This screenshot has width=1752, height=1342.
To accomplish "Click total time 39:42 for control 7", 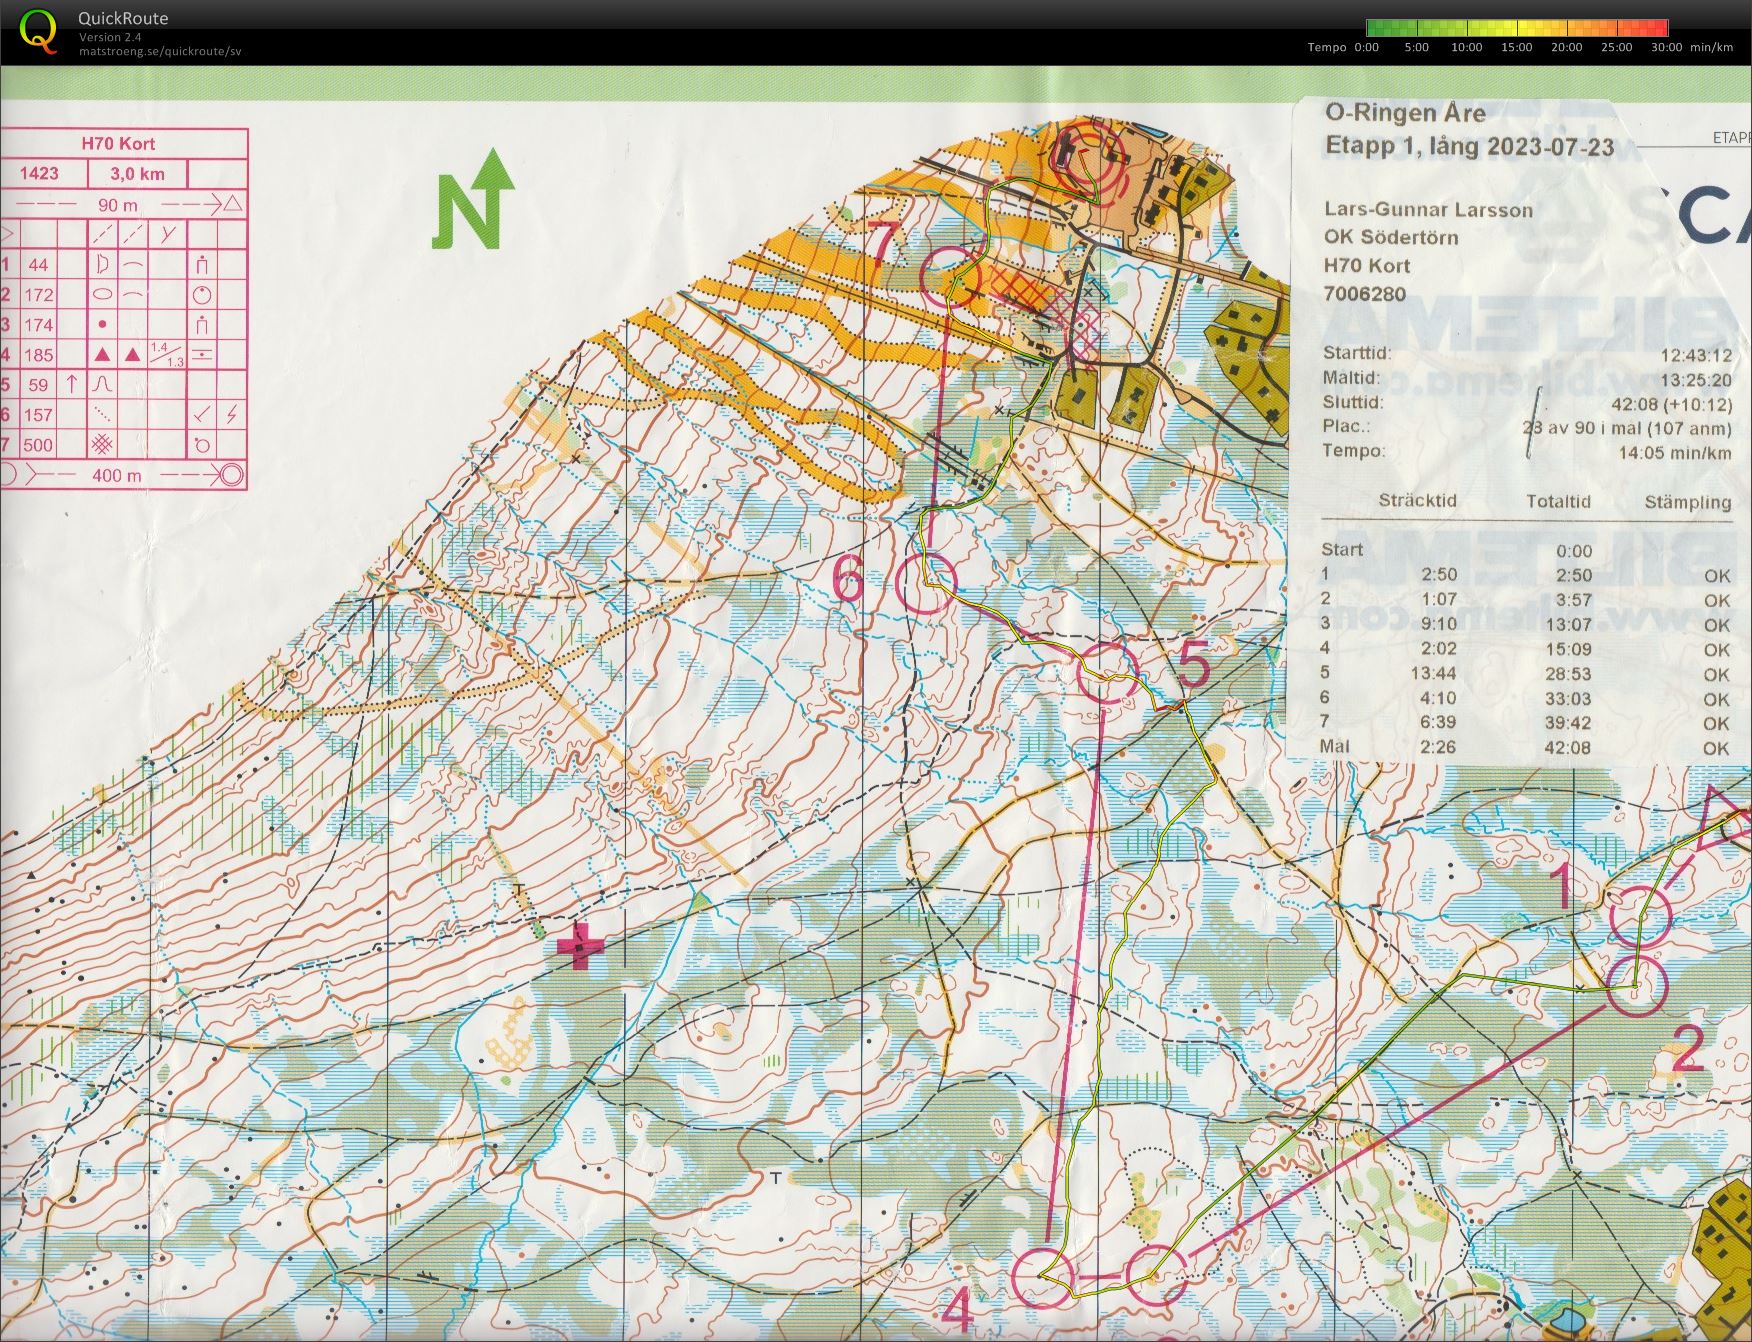I will pyautogui.click(x=1568, y=722).
